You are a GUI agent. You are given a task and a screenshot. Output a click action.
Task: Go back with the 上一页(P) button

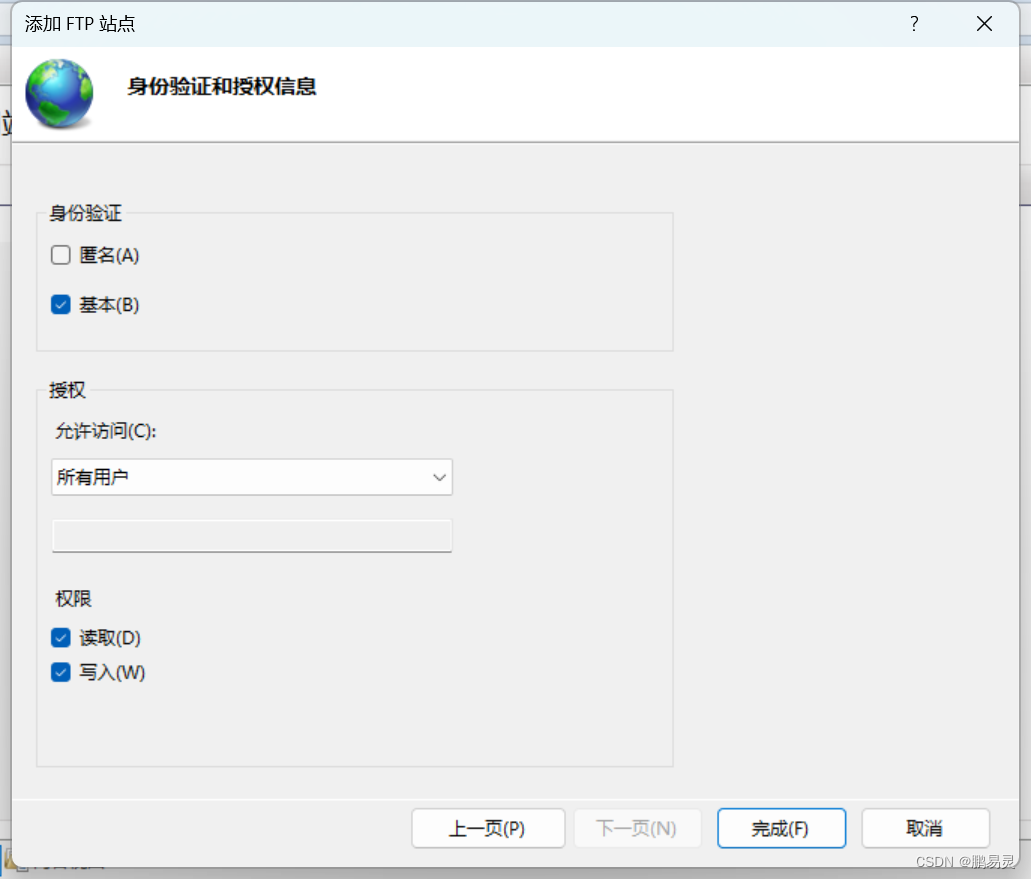(x=488, y=828)
